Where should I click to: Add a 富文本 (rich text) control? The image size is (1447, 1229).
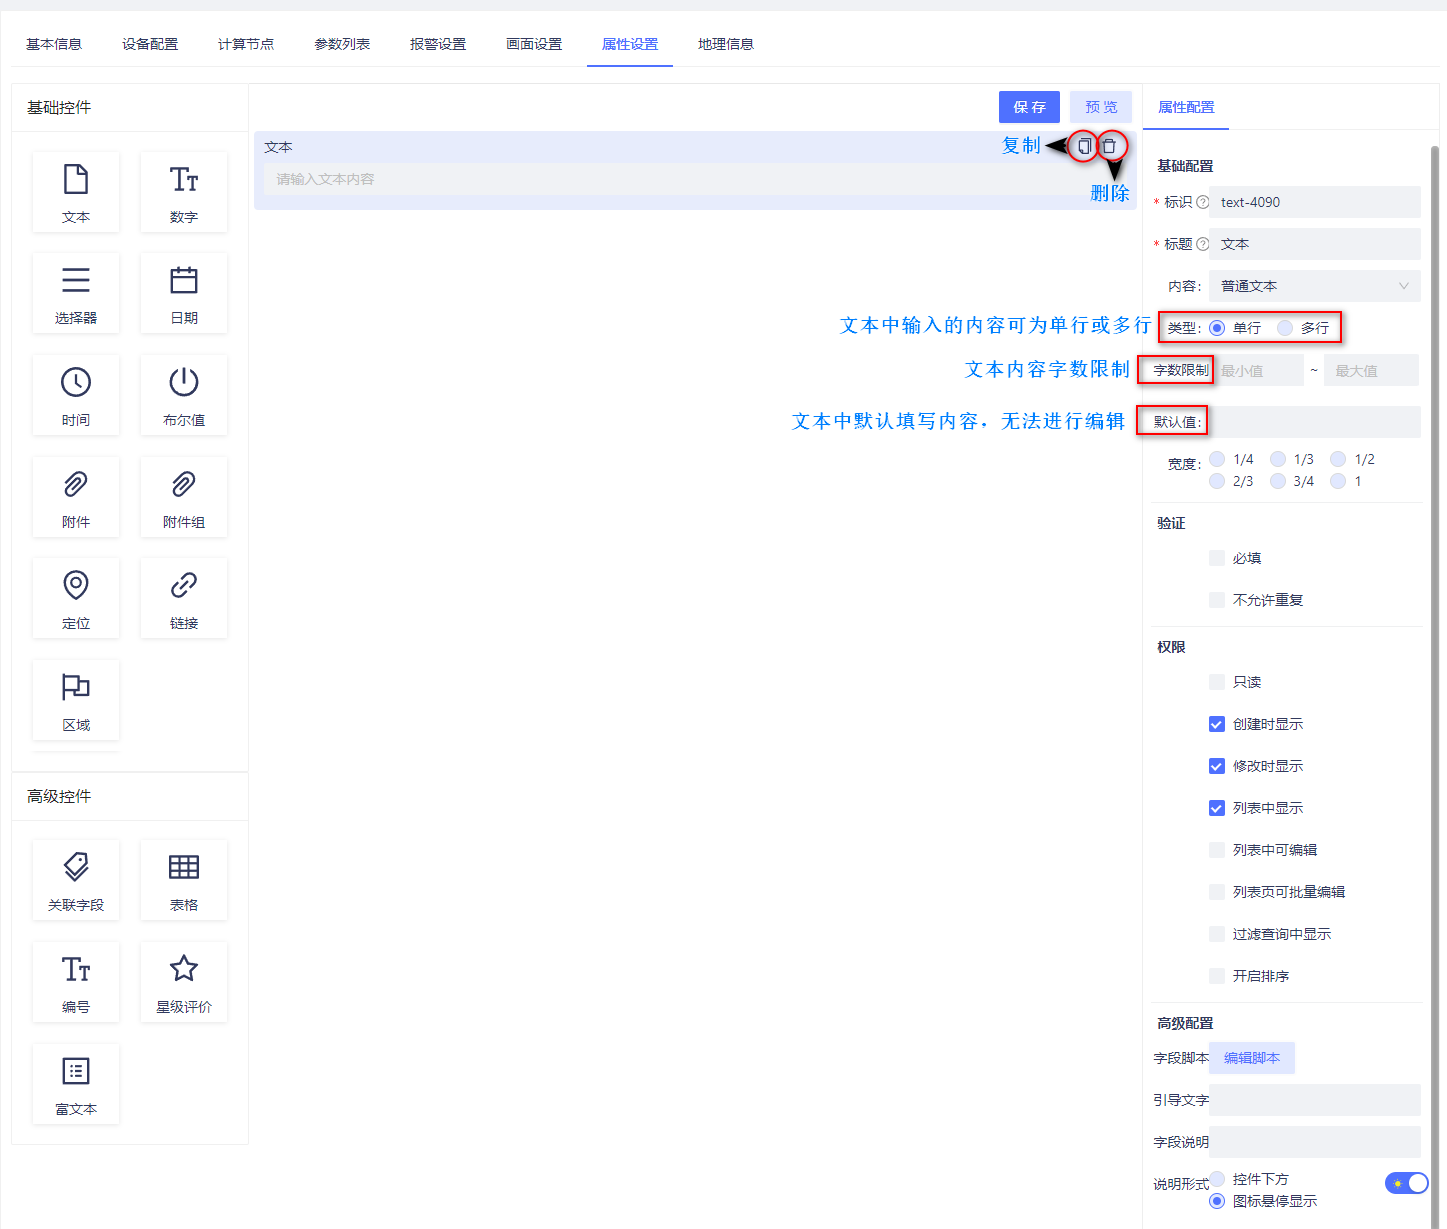click(75, 1083)
